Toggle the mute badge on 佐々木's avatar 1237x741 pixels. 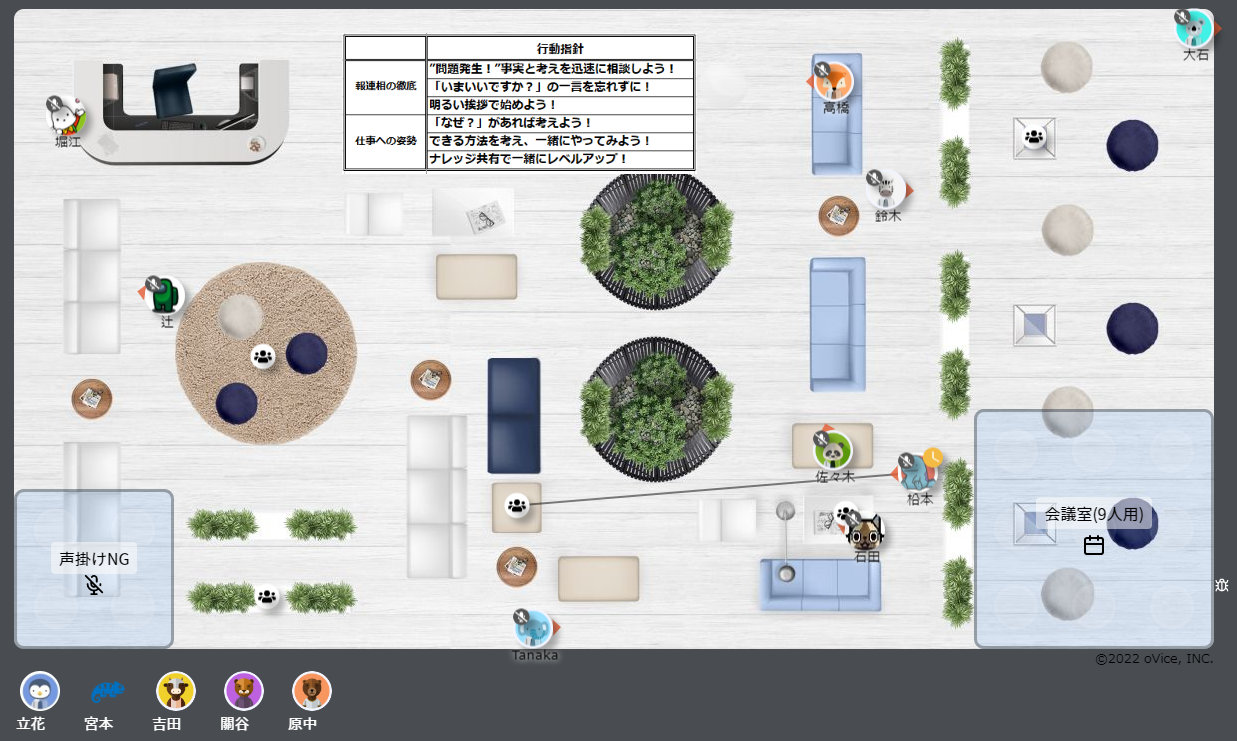coord(821,438)
